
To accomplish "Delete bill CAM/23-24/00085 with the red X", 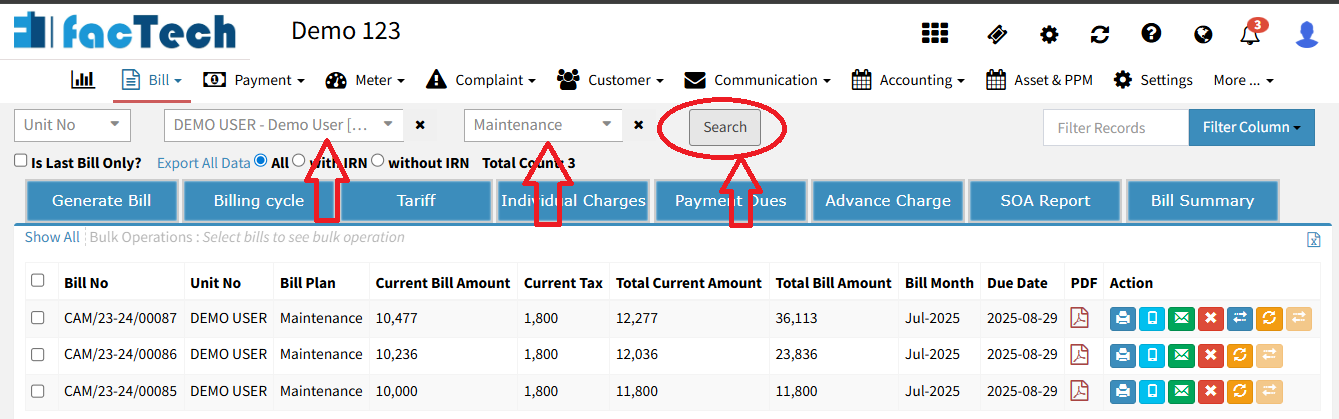I will coord(1210,391).
